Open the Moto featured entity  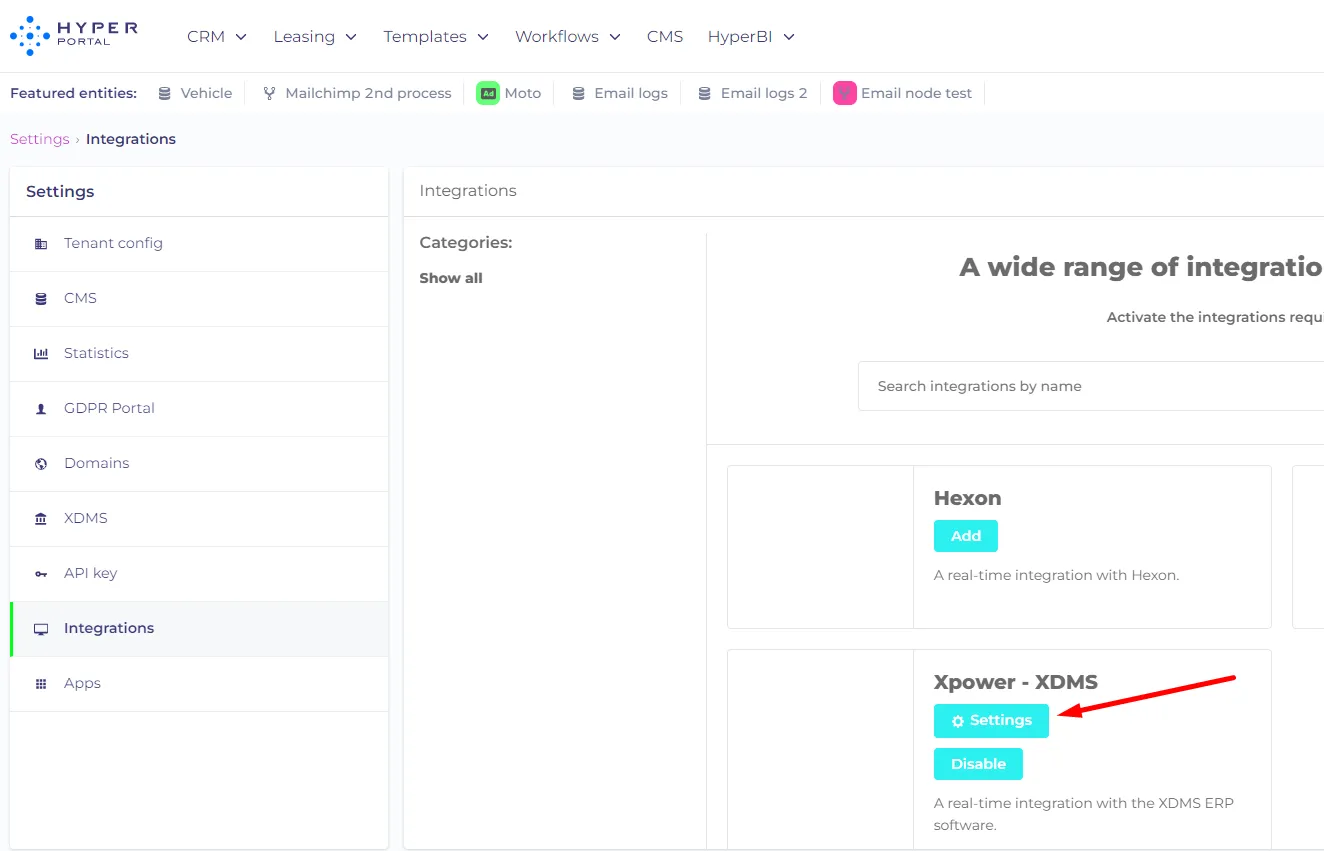(x=509, y=93)
